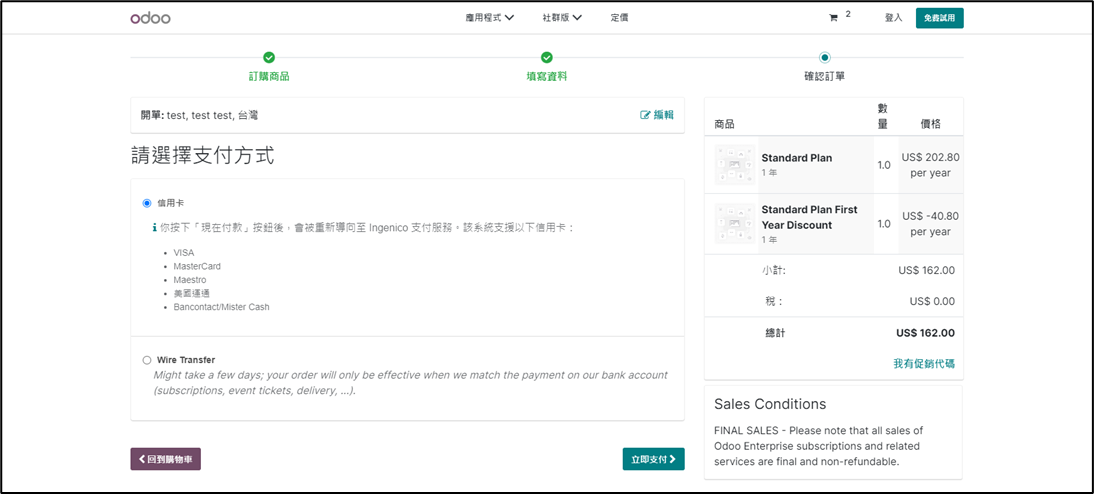Click the info icon beside the Ingenico notice

155,227
